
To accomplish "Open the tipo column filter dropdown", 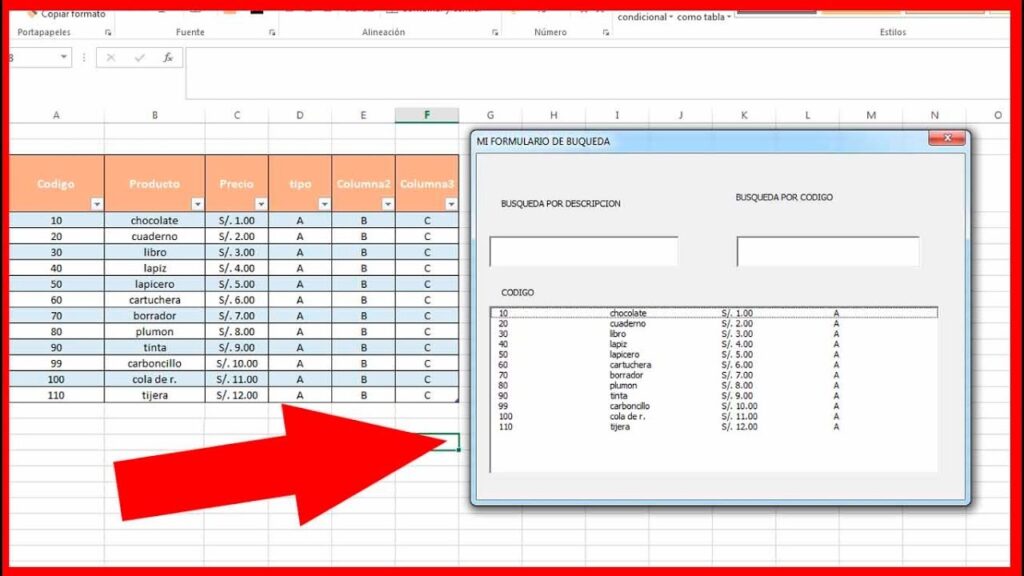I will coord(324,201).
